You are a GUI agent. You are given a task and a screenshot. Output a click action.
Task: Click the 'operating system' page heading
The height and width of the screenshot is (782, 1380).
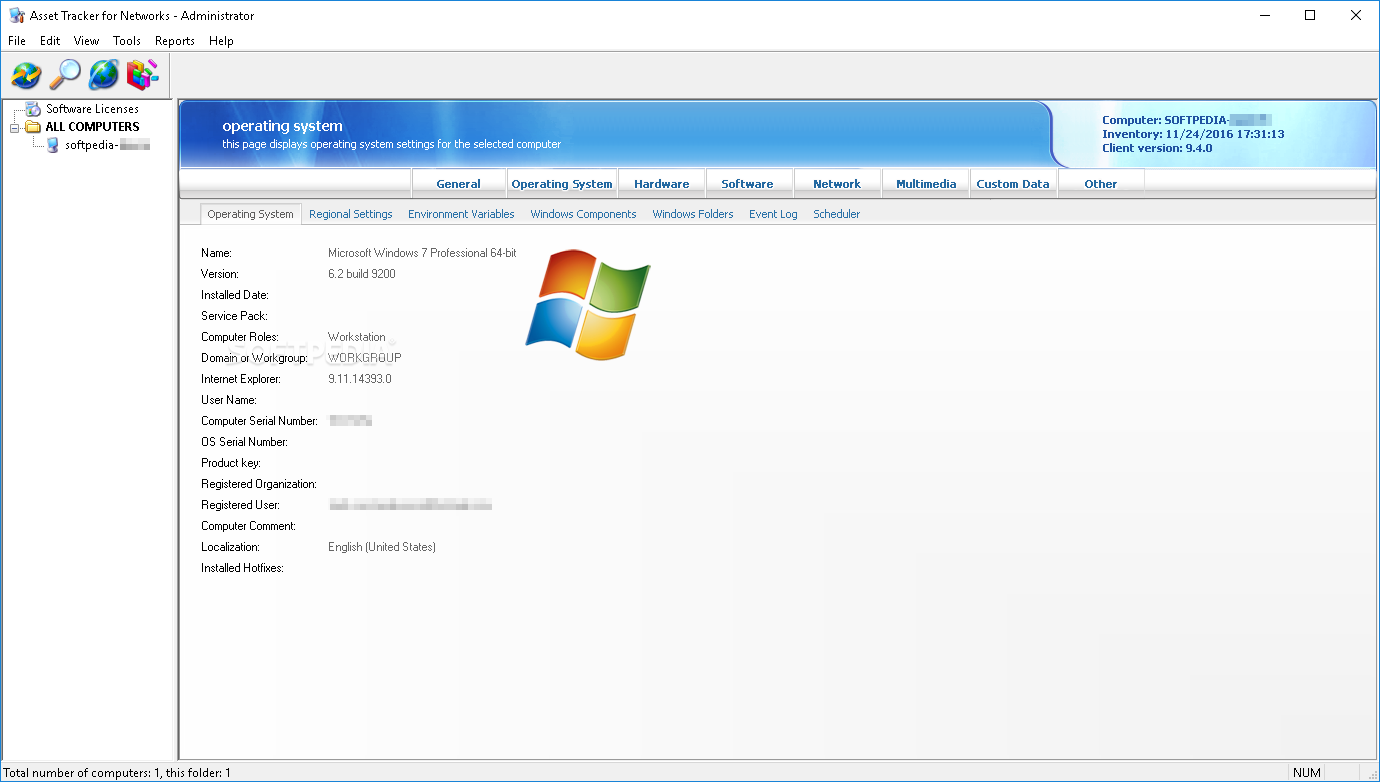[283, 126]
